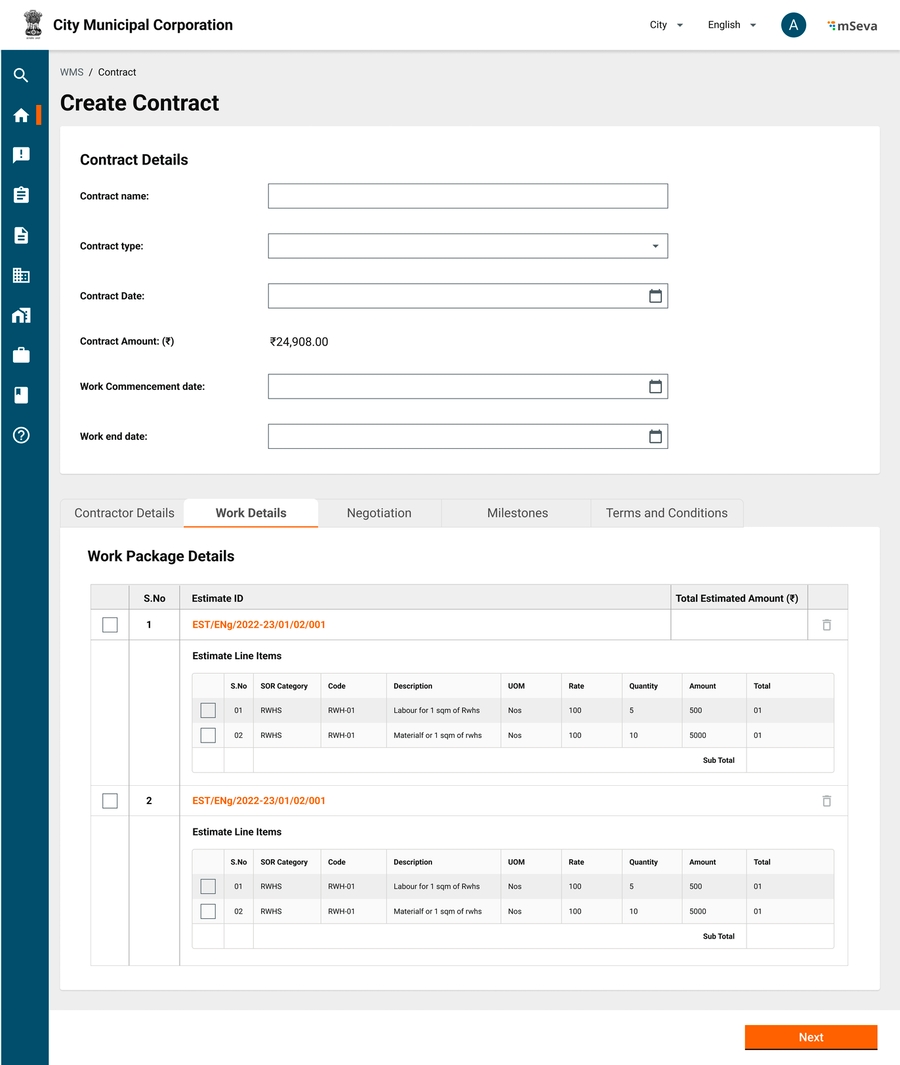Open help question mark icon
This screenshot has width=900, height=1065.
[21, 435]
